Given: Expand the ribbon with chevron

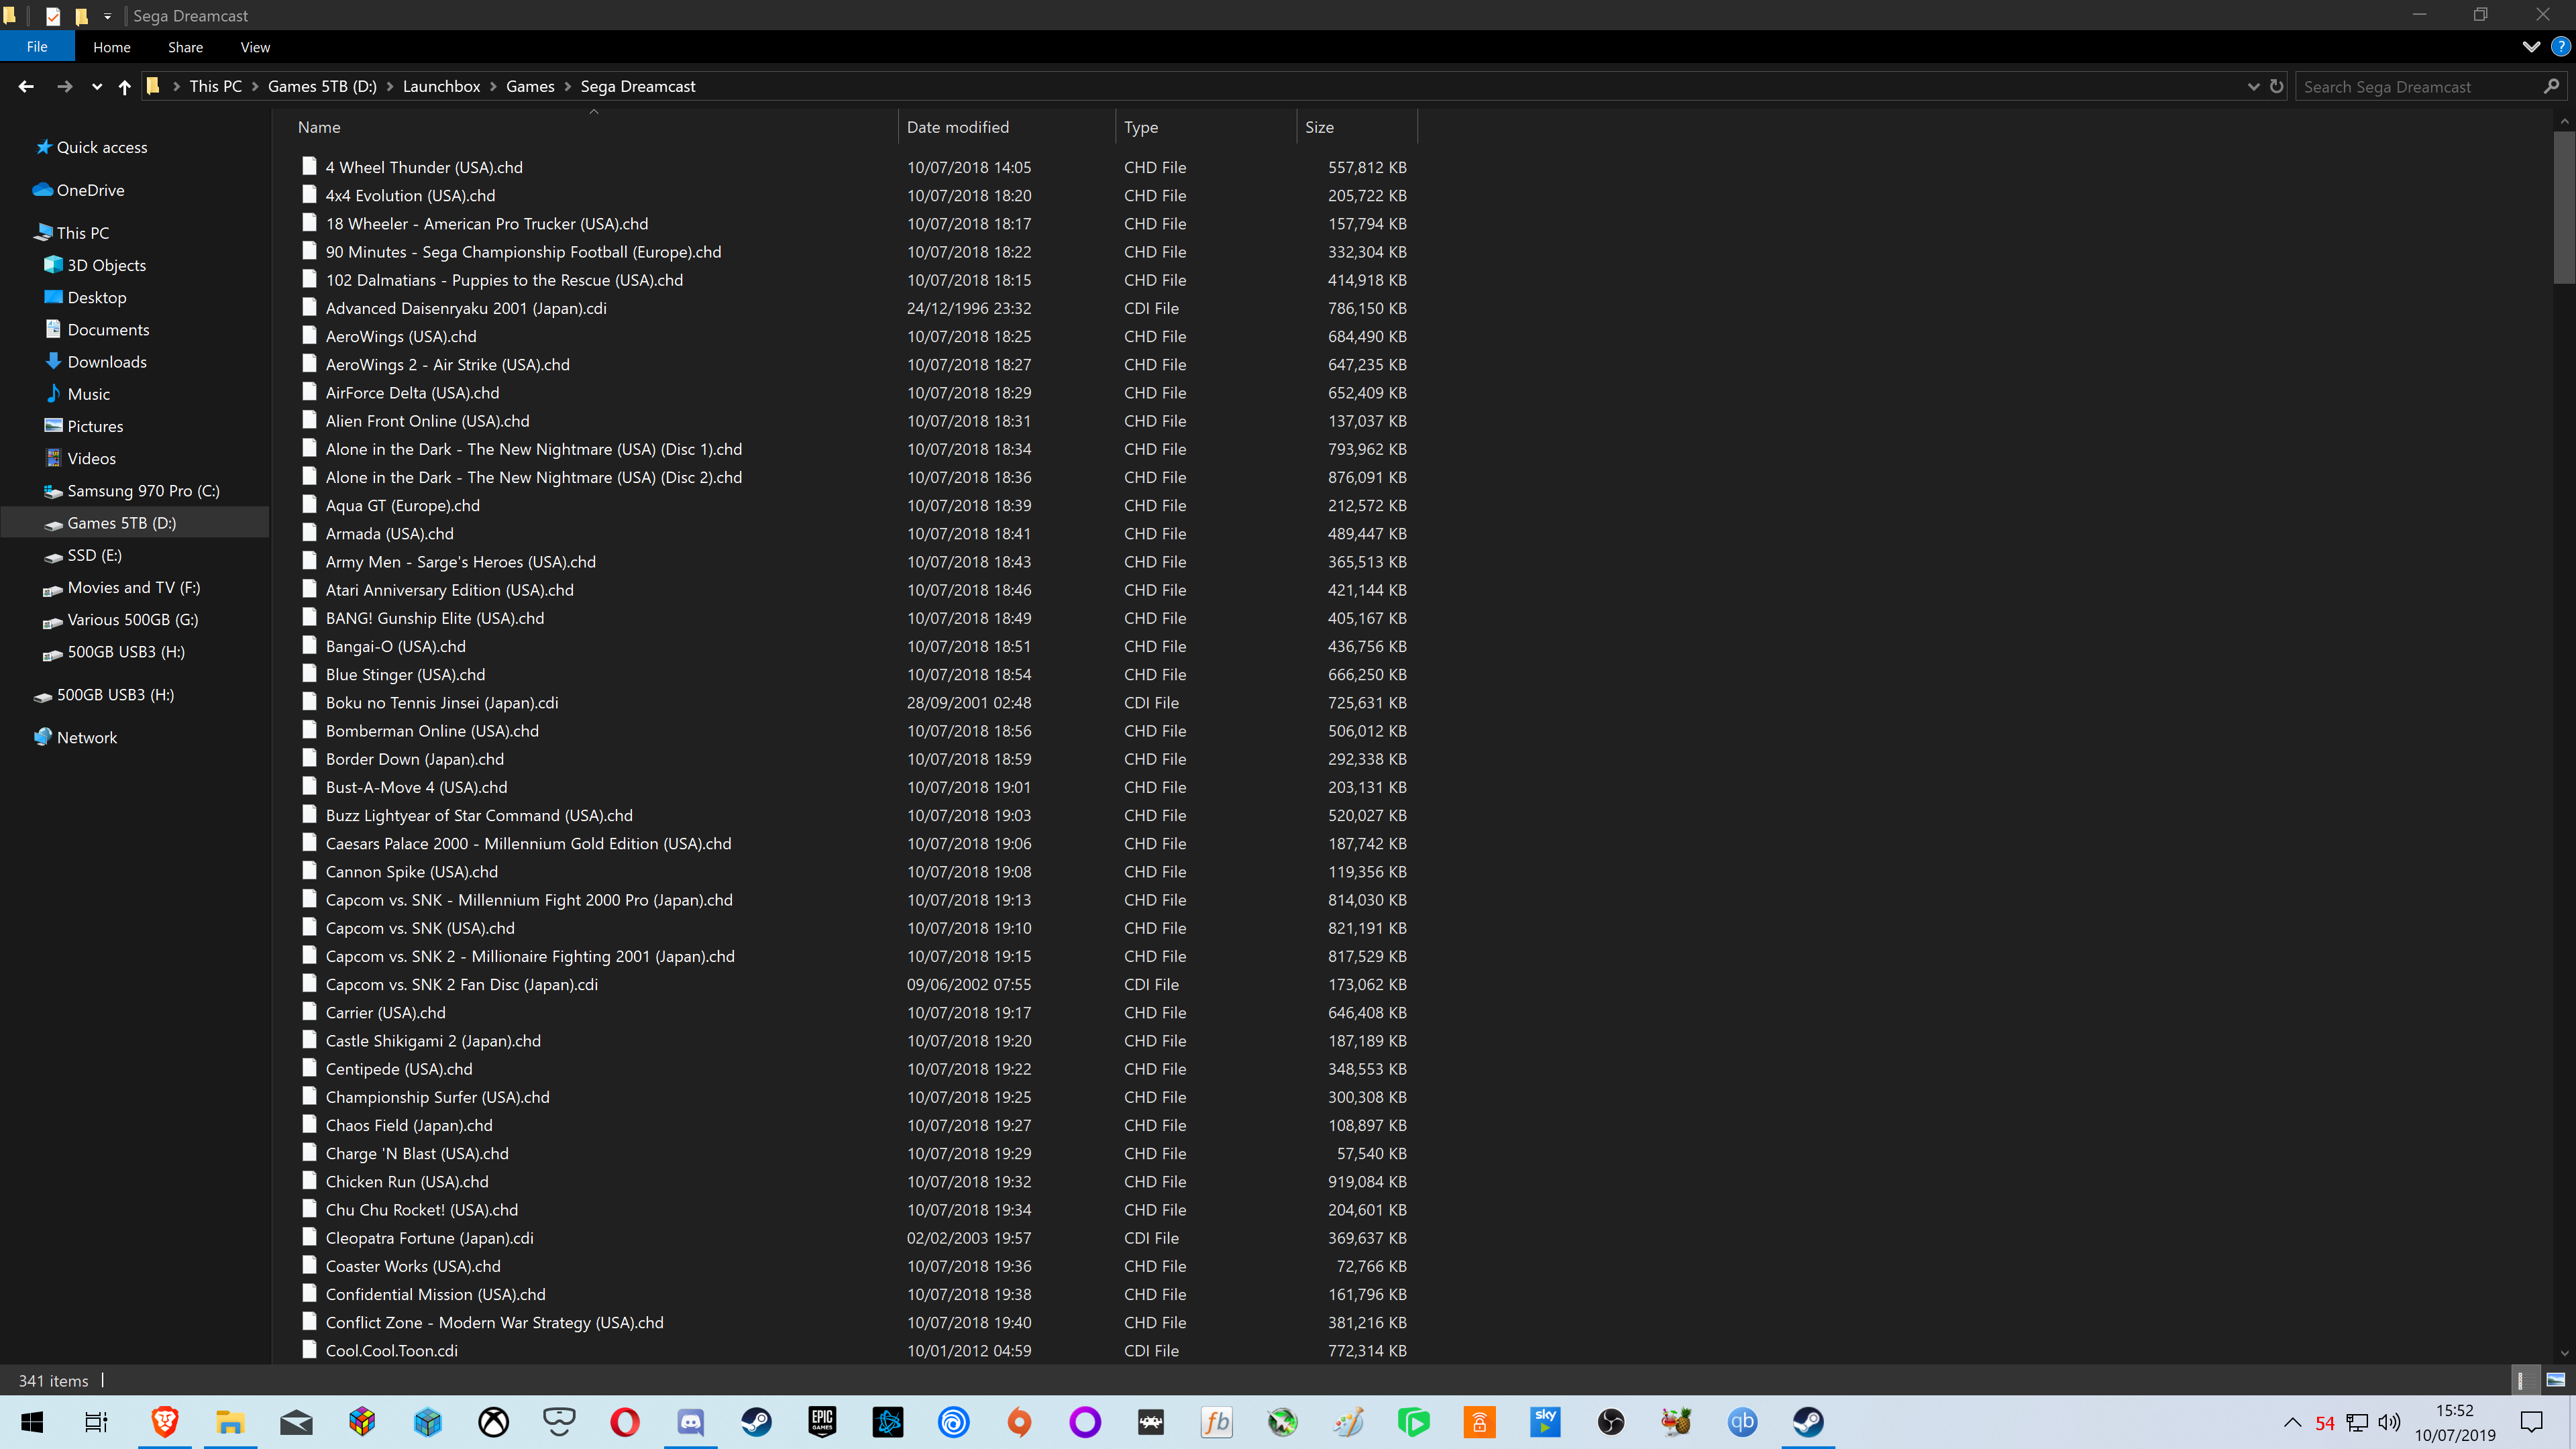Looking at the screenshot, I should click(2531, 47).
